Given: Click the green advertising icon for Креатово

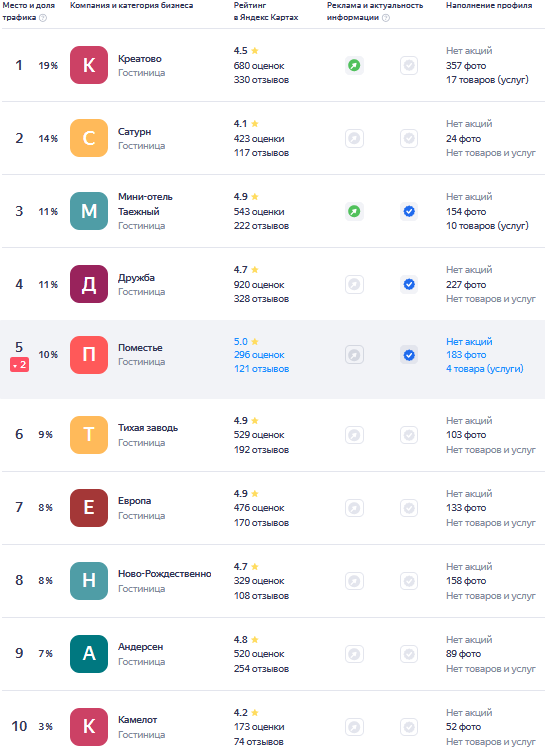Looking at the screenshot, I should [354, 65].
